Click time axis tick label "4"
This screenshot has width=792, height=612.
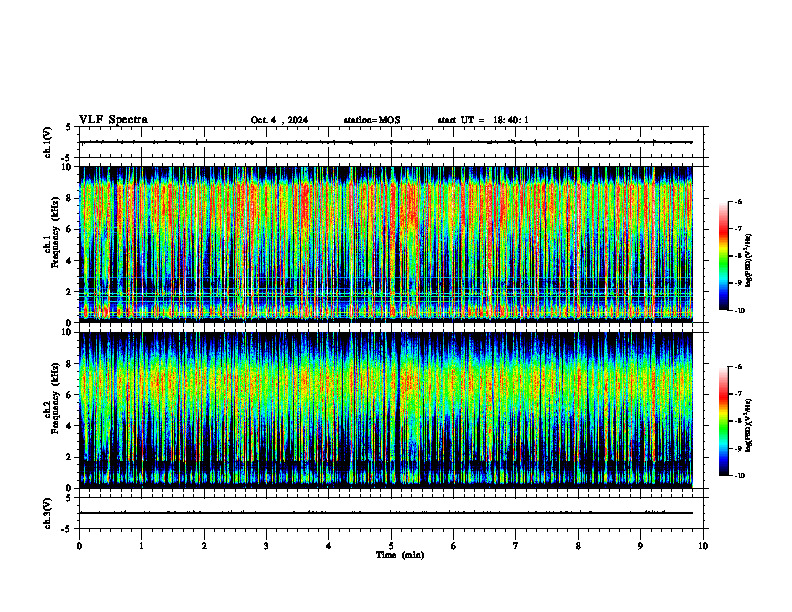(x=329, y=546)
